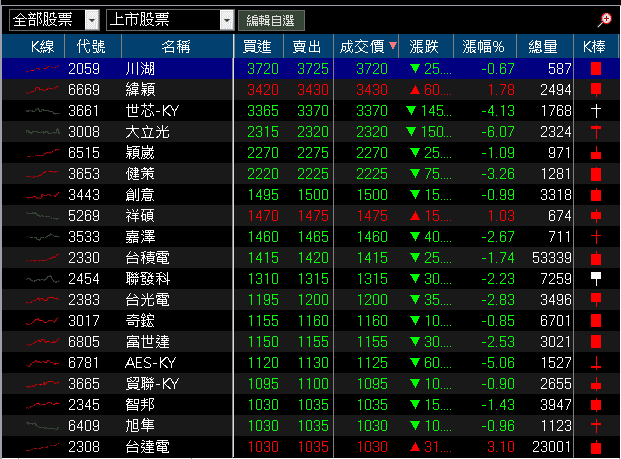Open the K-line mini chart for 聯發科
The image size is (621, 459).
(x=42, y=279)
